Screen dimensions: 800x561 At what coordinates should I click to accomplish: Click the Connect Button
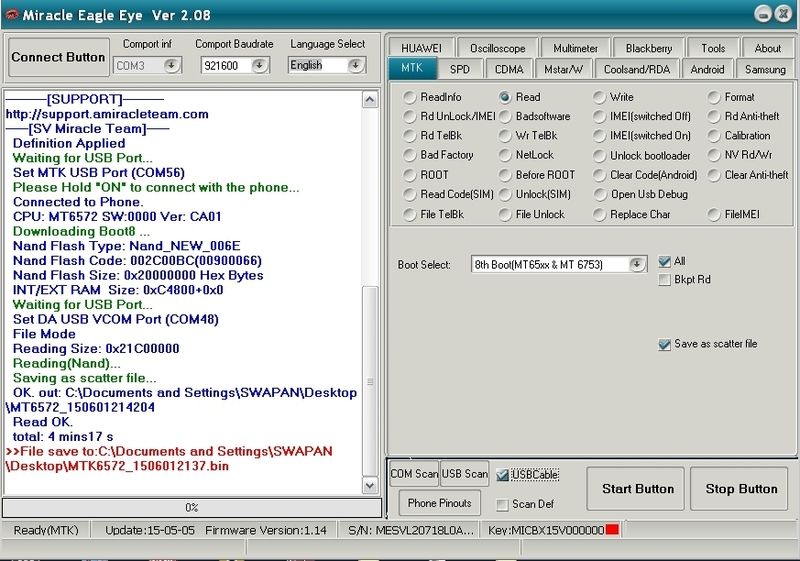click(x=58, y=57)
